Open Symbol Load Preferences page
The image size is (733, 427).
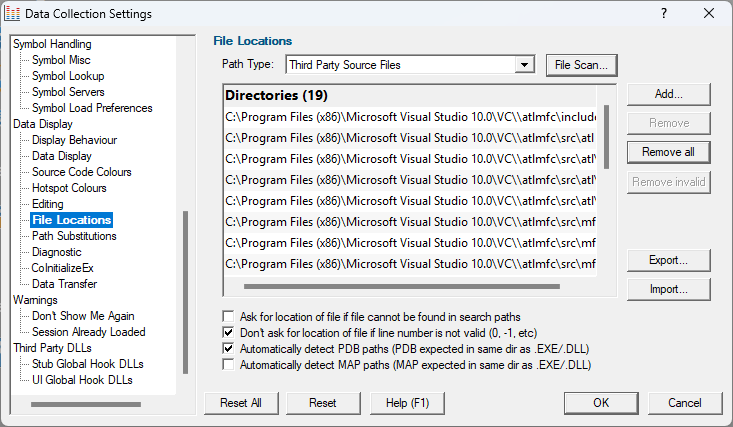pyautogui.click(x=92, y=108)
